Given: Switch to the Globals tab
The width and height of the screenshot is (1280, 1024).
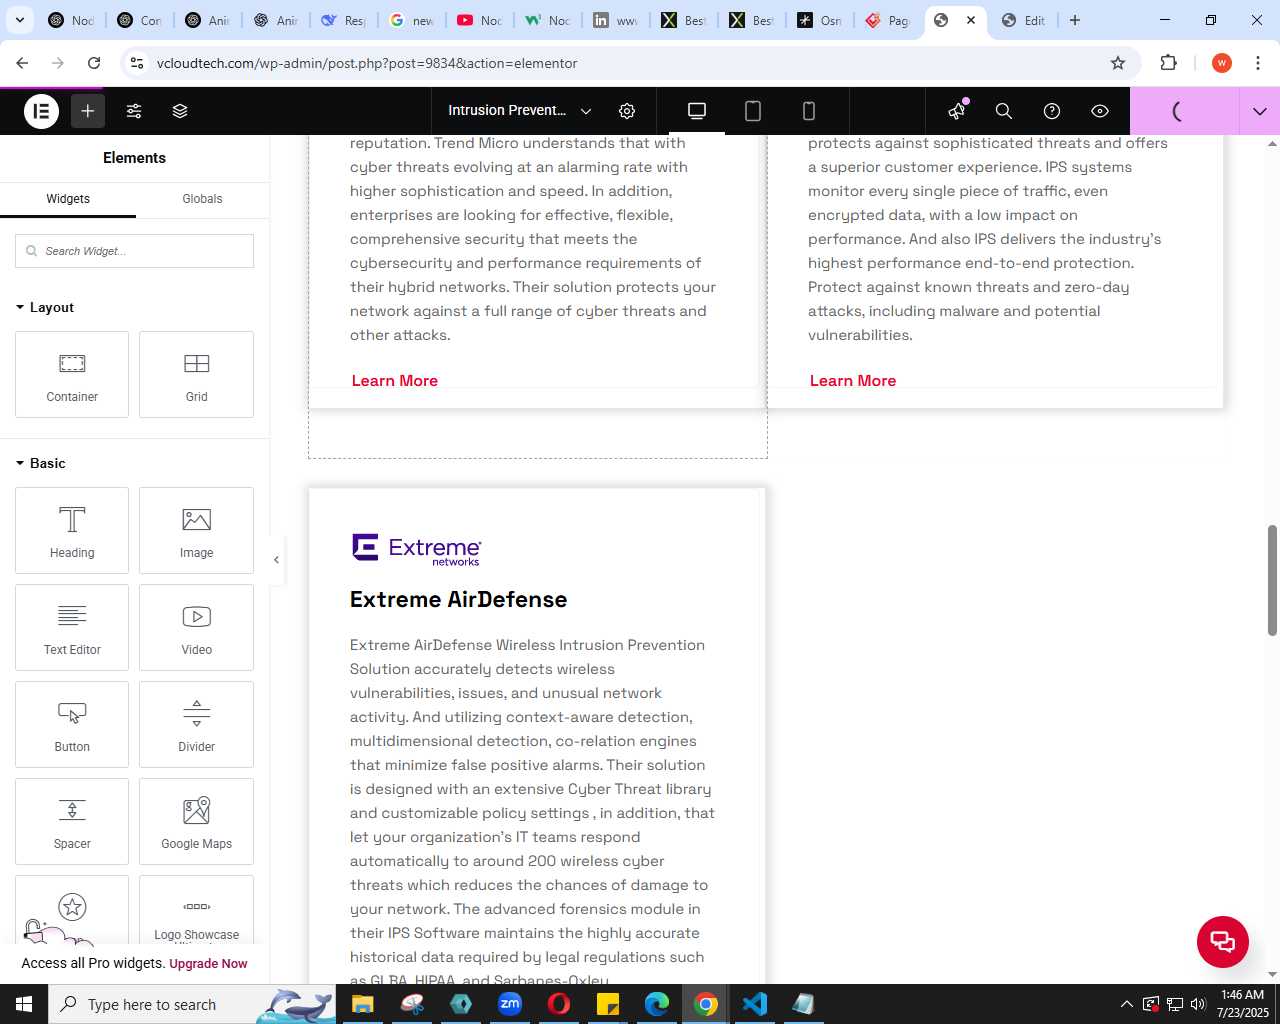Looking at the screenshot, I should coord(202,199).
